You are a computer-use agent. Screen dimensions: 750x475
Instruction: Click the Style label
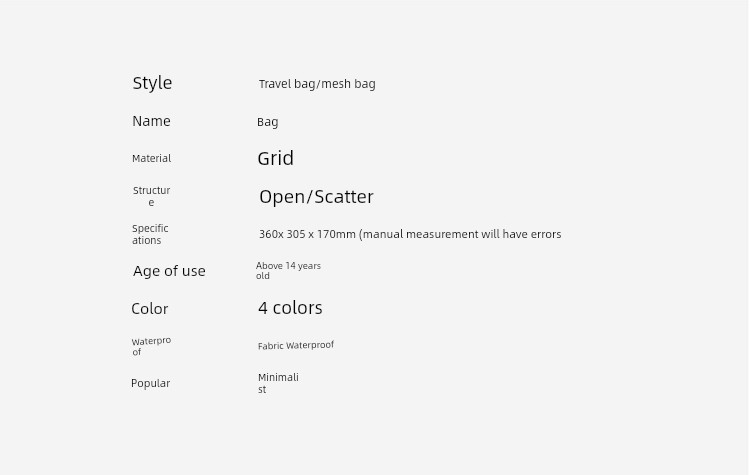[152, 83]
